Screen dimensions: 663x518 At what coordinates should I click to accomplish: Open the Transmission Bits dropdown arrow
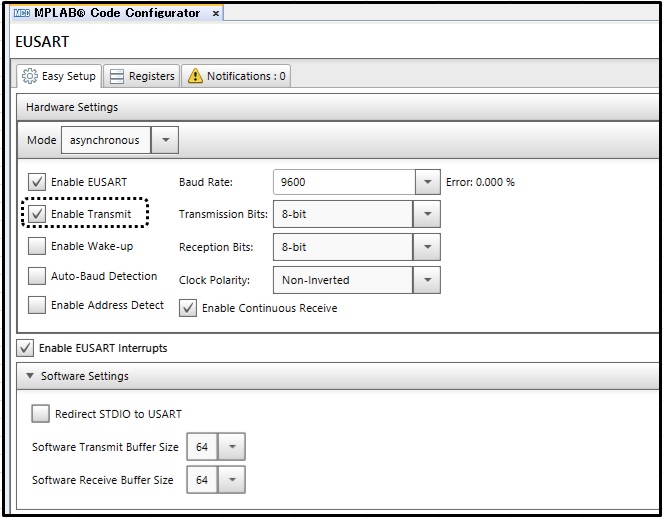[427, 214]
